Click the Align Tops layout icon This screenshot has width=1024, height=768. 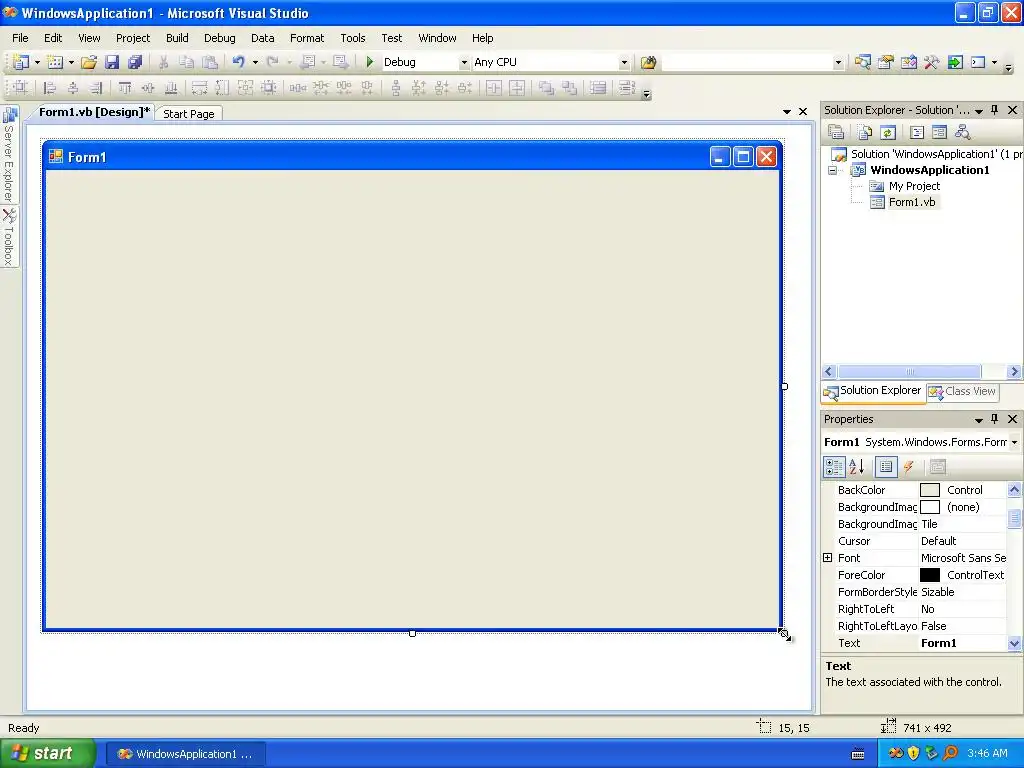[125, 88]
